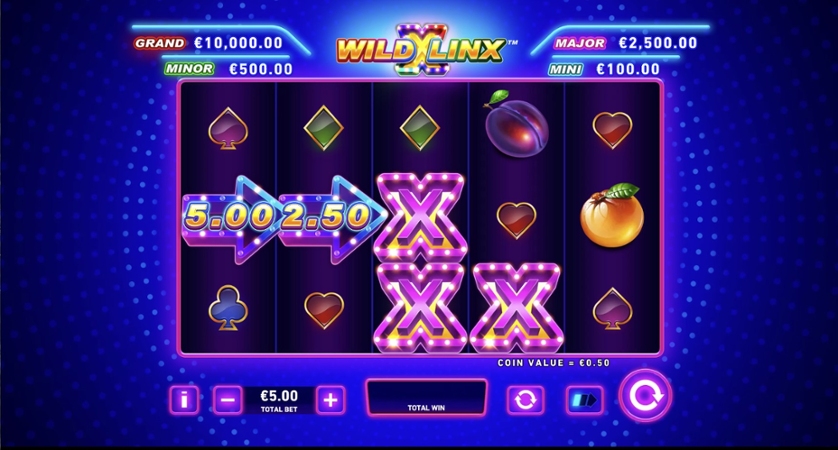Click the €5.00 total bet field
Screen dimensions: 838x450
279,400
